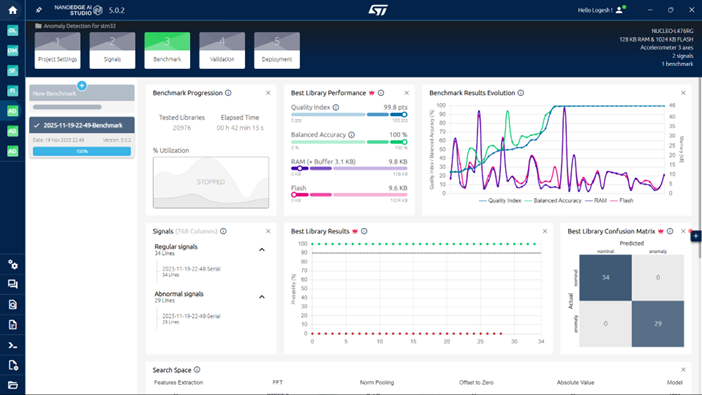Toggle Quality Index series in chart legend

coord(500,201)
